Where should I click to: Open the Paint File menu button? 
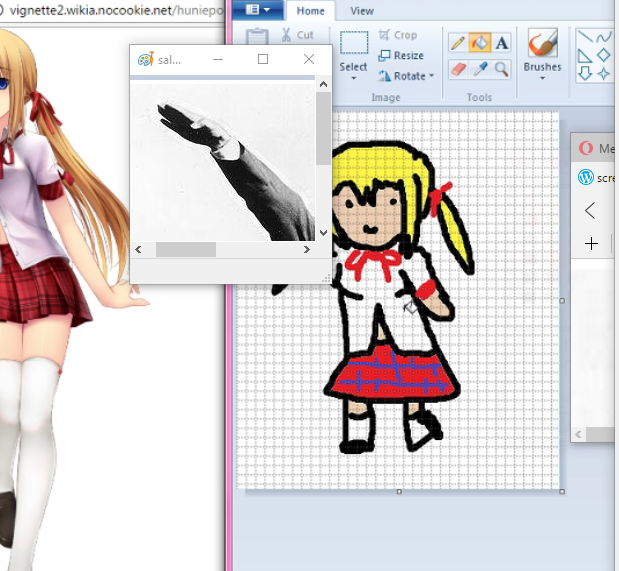258,9
